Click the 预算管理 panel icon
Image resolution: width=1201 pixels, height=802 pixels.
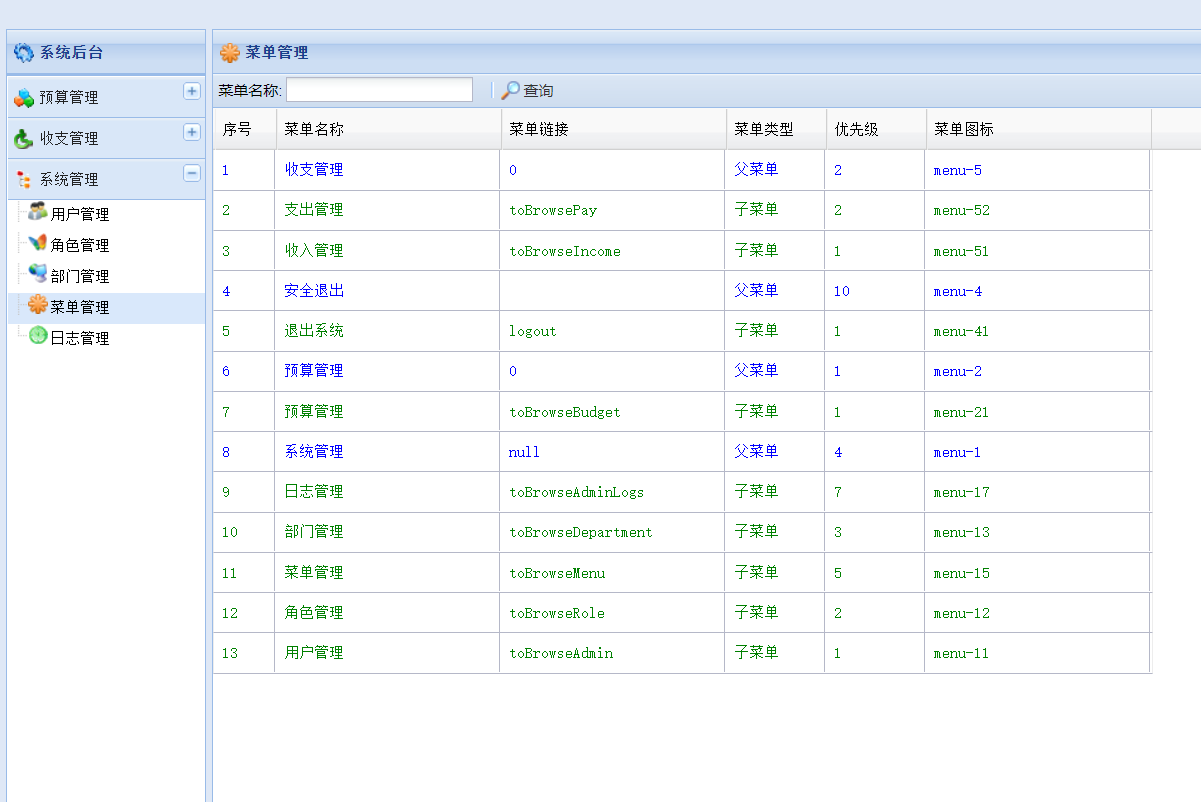click(24, 97)
